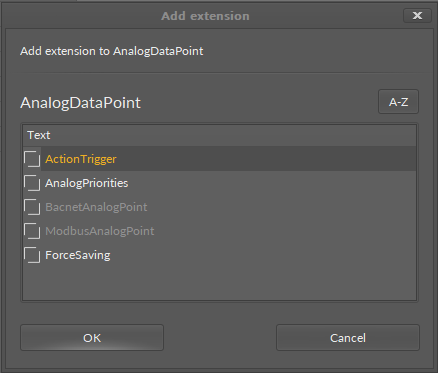
Task: Enable the AnalogPriorities checkbox
Action: coord(32,183)
